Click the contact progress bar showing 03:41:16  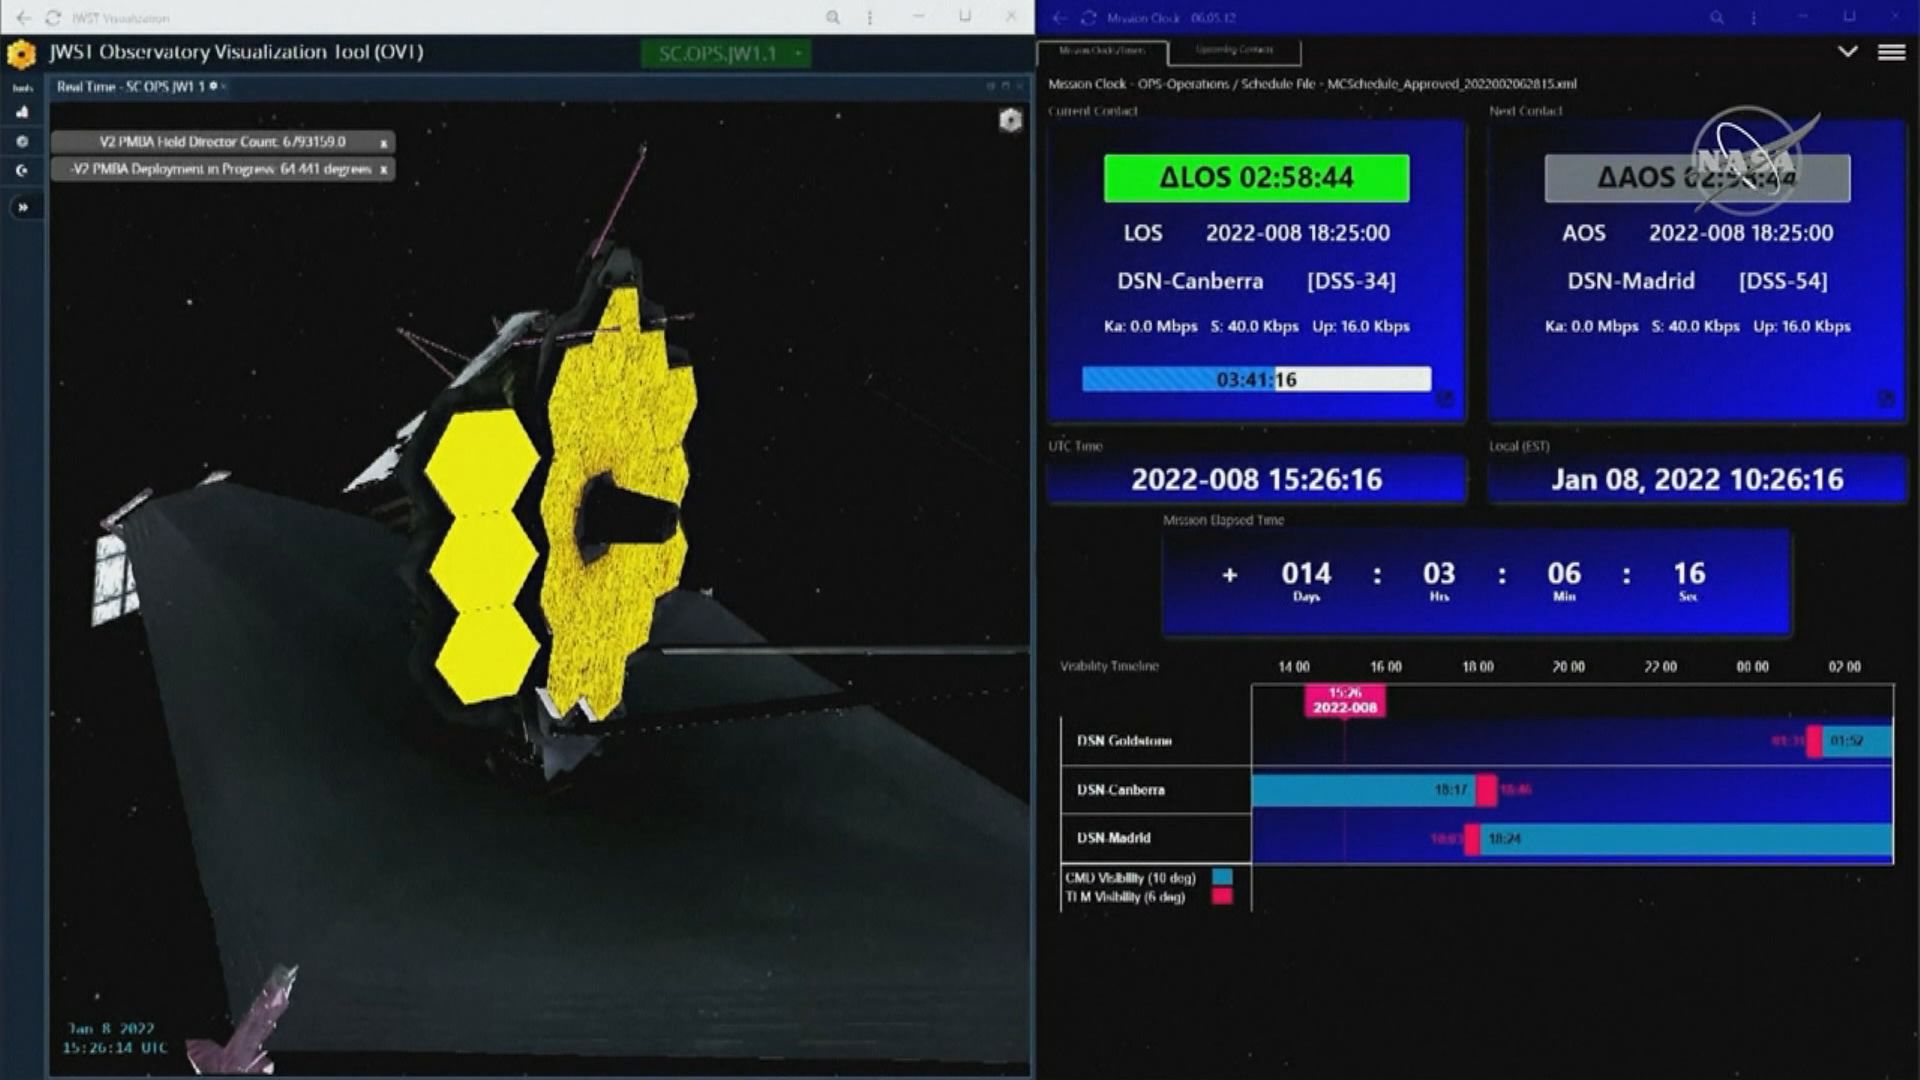[x=1256, y=379]
